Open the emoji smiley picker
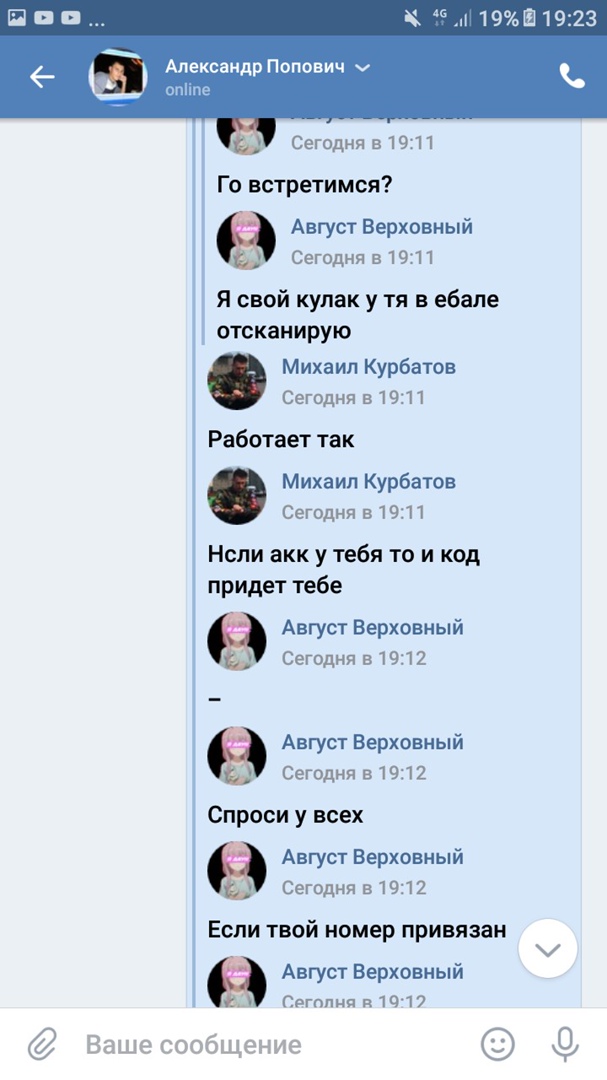The height and width of the screenshot is (1080, 607). (x=497, y=1044)
